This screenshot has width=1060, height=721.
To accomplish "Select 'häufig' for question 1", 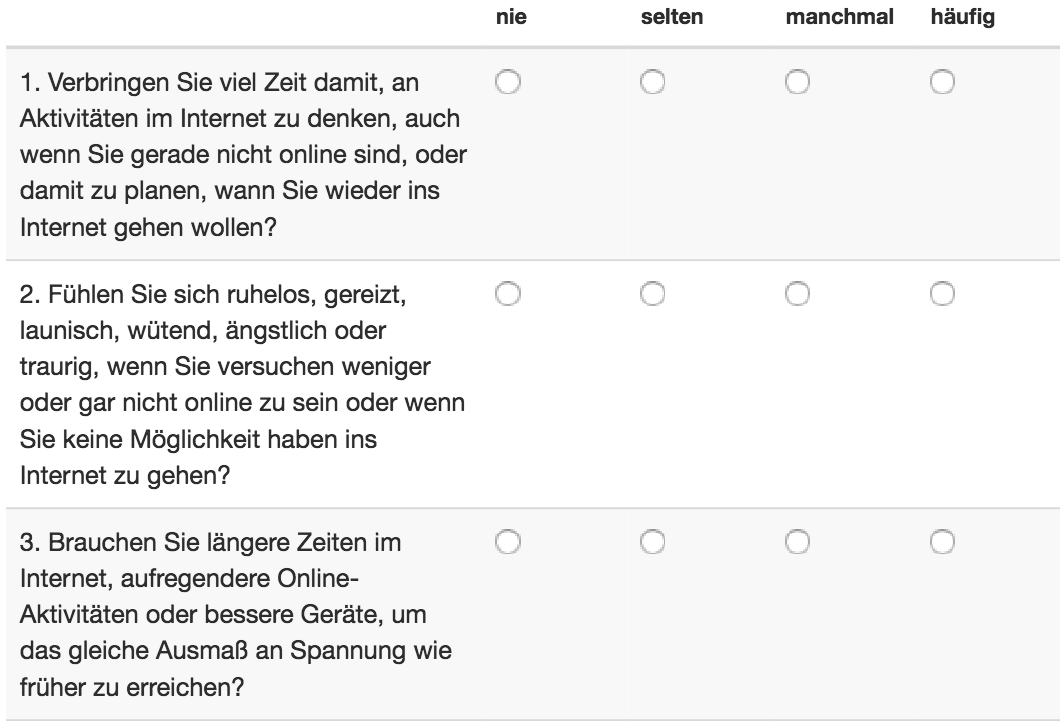I will (x=942, y=82).
